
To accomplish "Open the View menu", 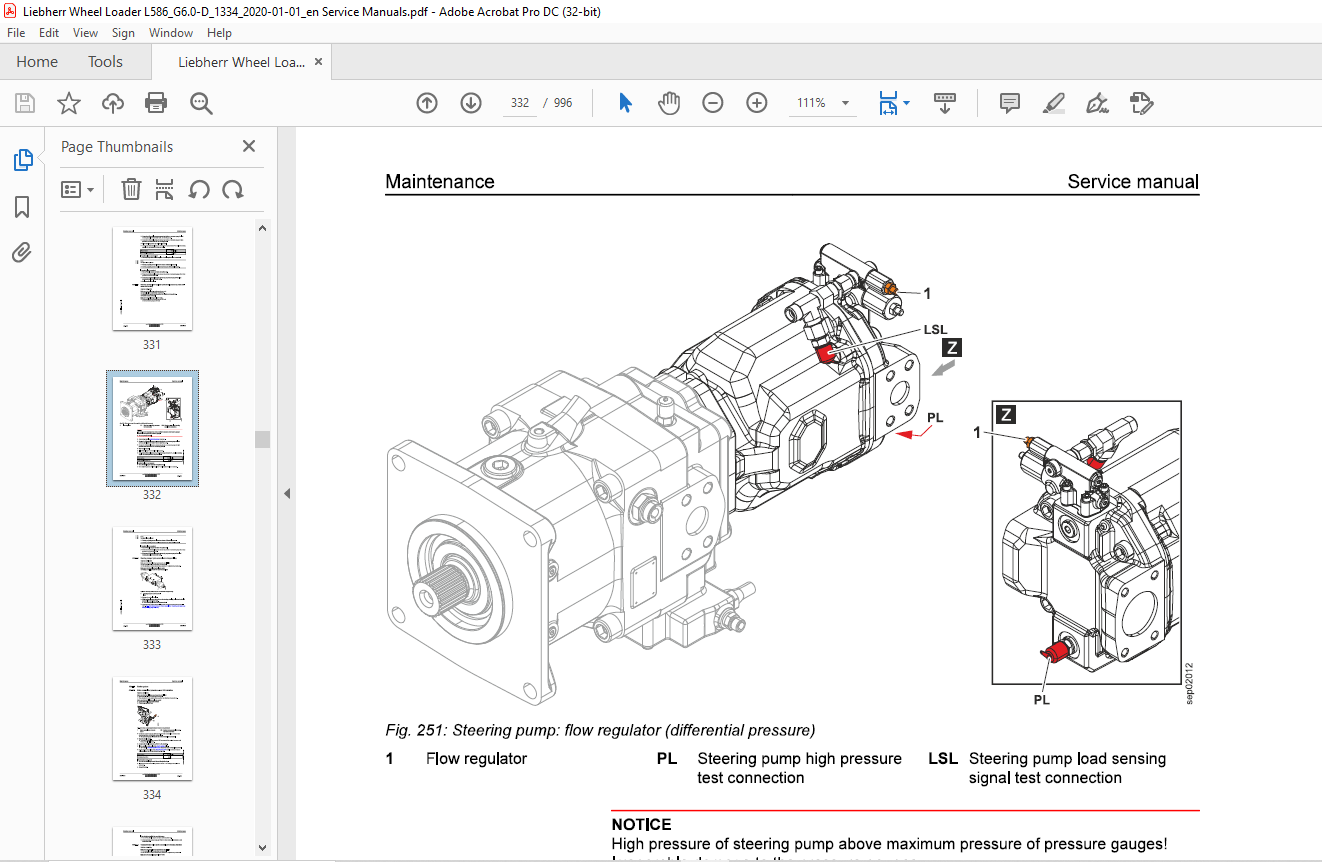I will click(x=86, y=33).
